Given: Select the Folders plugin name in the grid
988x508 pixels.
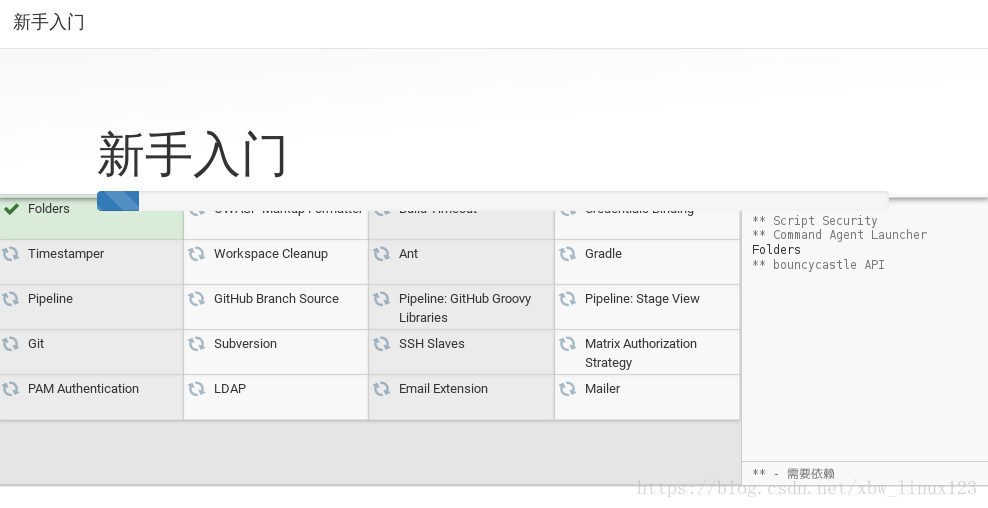Looking at the screenshot, I should coord(49,209).
